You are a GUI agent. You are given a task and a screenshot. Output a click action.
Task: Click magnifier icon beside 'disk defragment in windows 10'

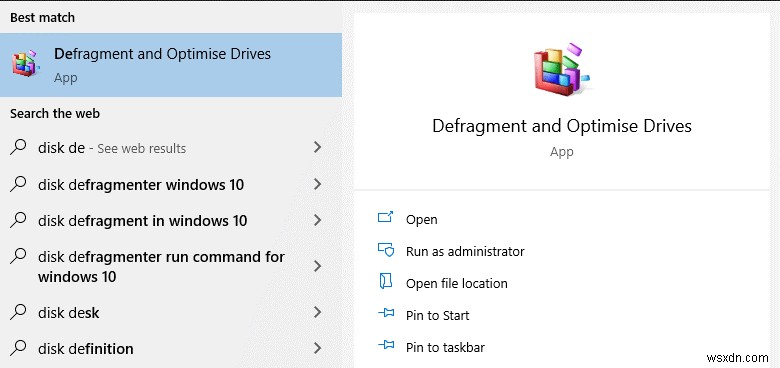[x=18, y=220]
